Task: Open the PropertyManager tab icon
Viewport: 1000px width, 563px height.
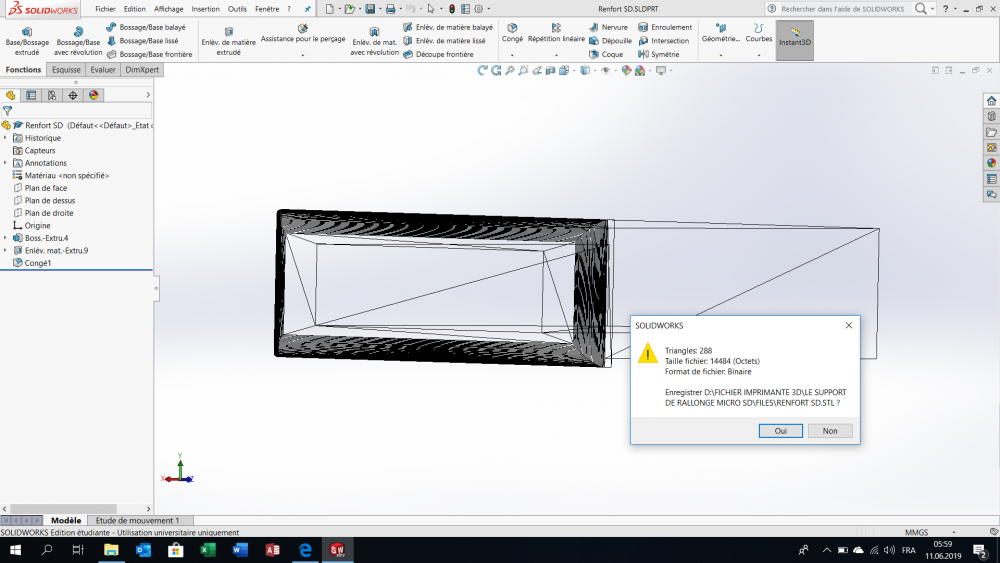Action: (x=31, y=95)
